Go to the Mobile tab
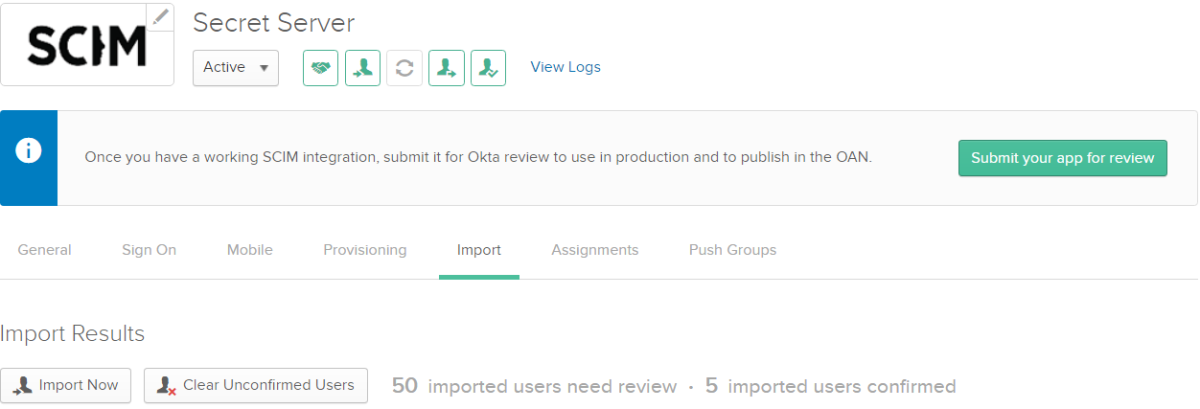1200x409 pixels. (249, 250)
